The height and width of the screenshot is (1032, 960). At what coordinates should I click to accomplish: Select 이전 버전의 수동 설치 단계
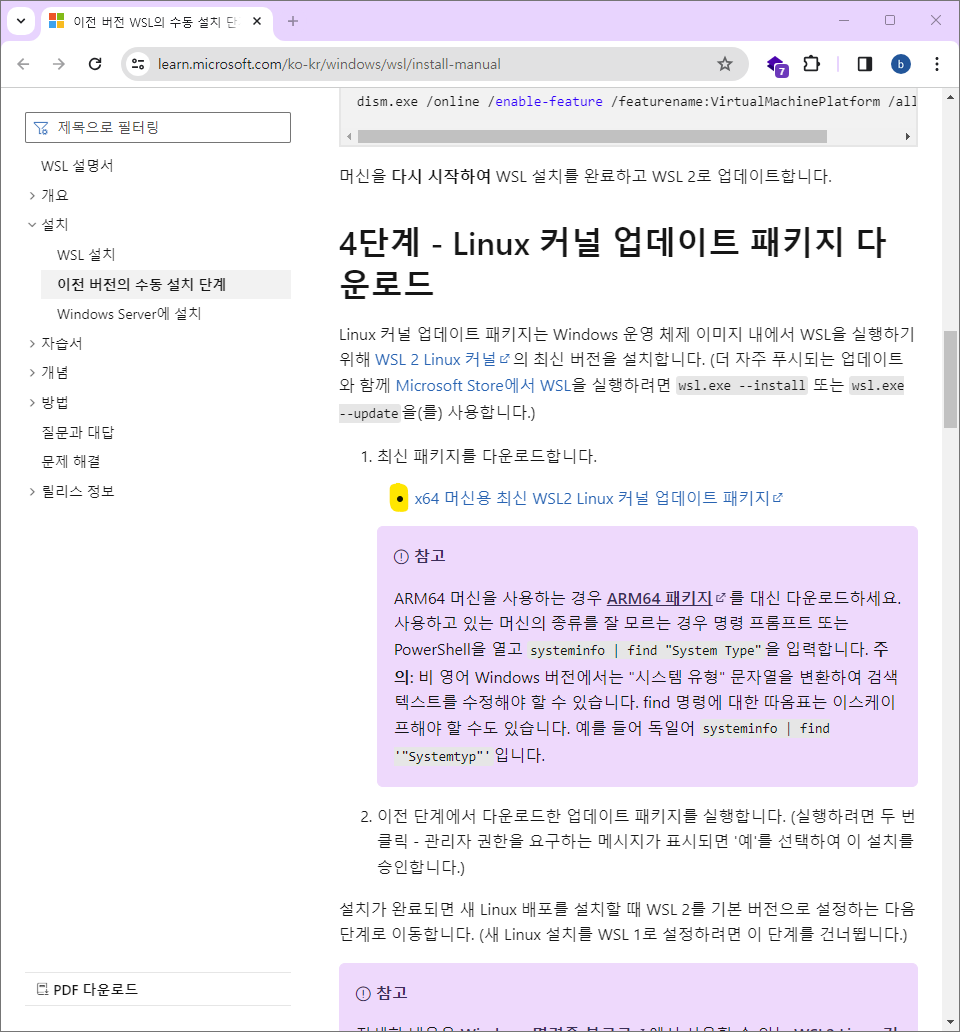[x=166, y=284]
